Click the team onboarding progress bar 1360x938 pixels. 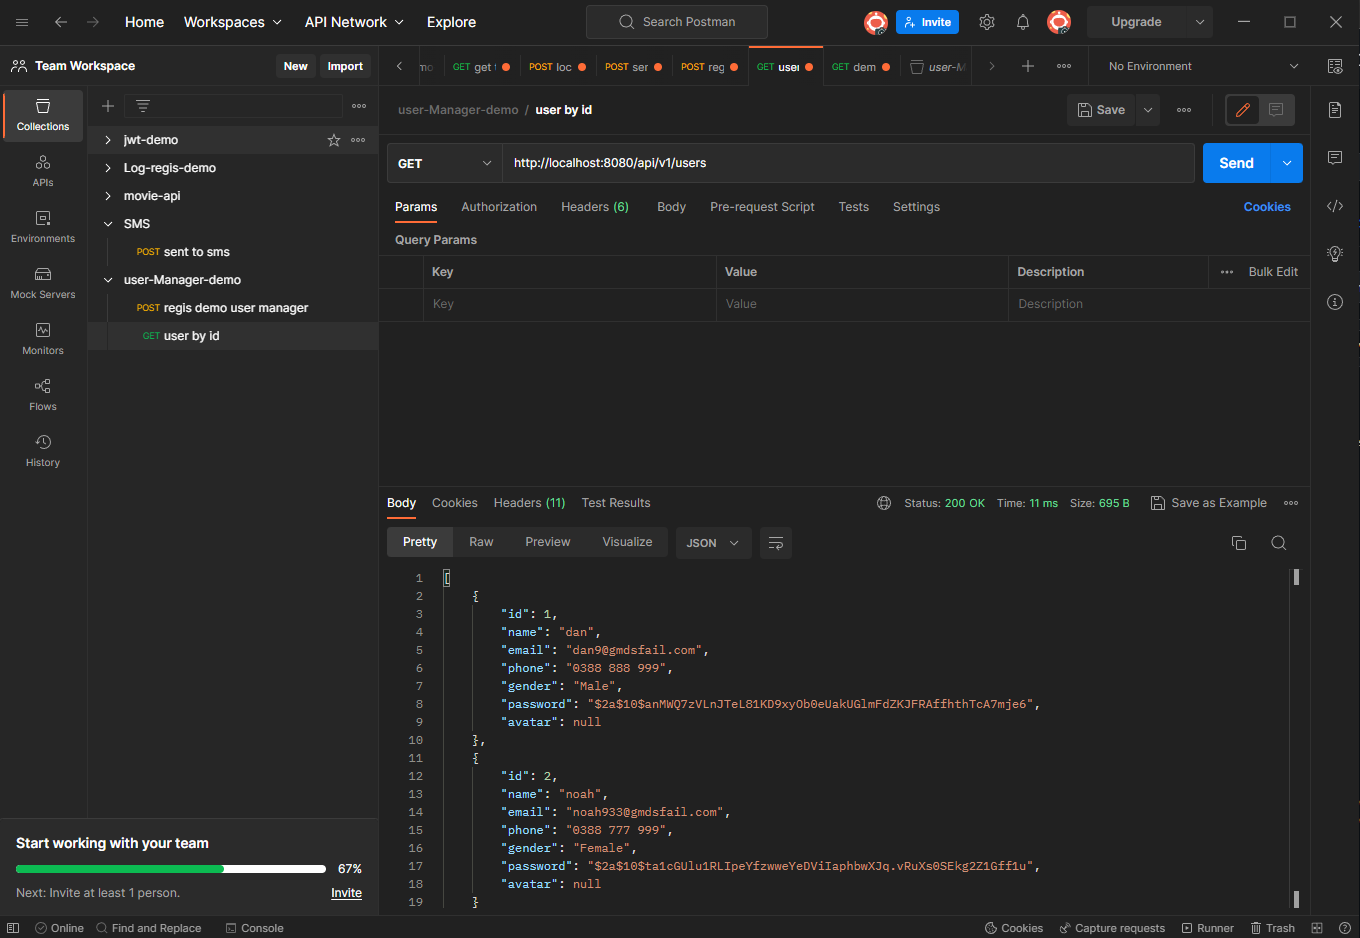170,868
